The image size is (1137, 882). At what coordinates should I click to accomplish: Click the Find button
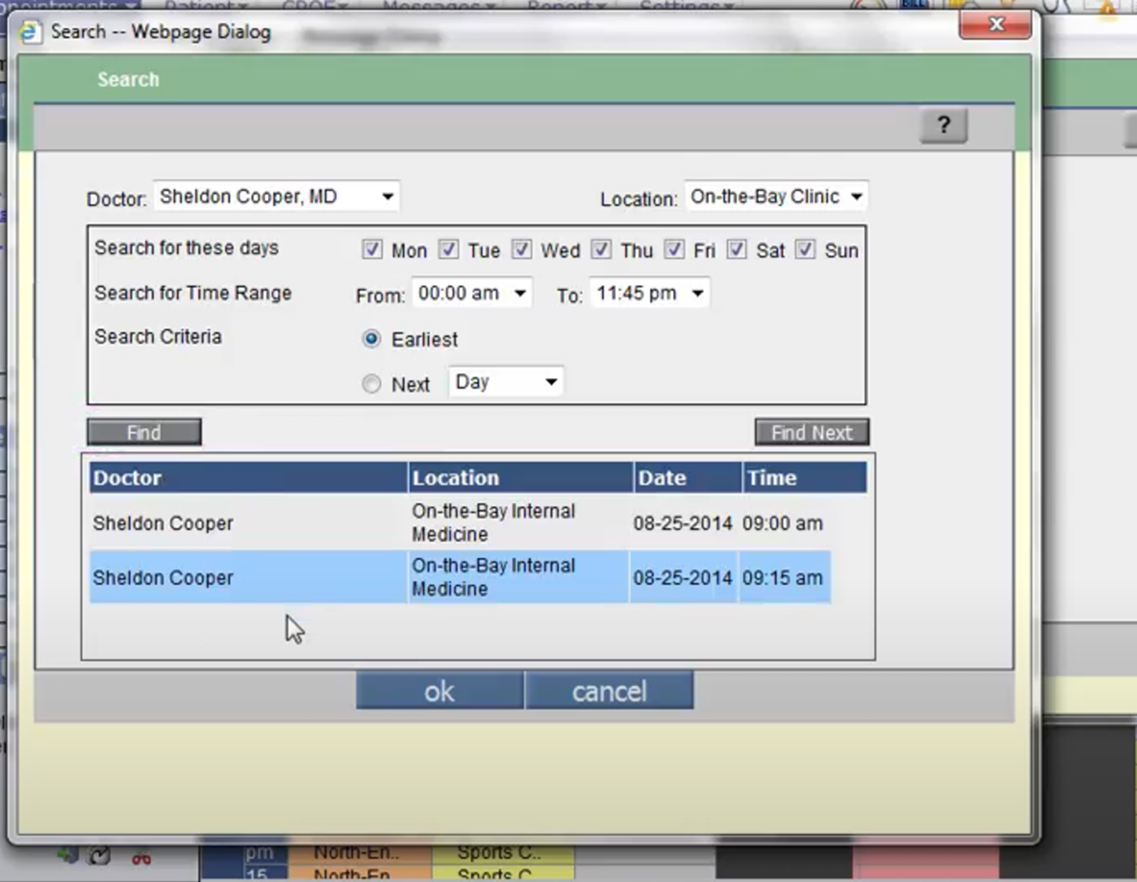click(144, 432)
